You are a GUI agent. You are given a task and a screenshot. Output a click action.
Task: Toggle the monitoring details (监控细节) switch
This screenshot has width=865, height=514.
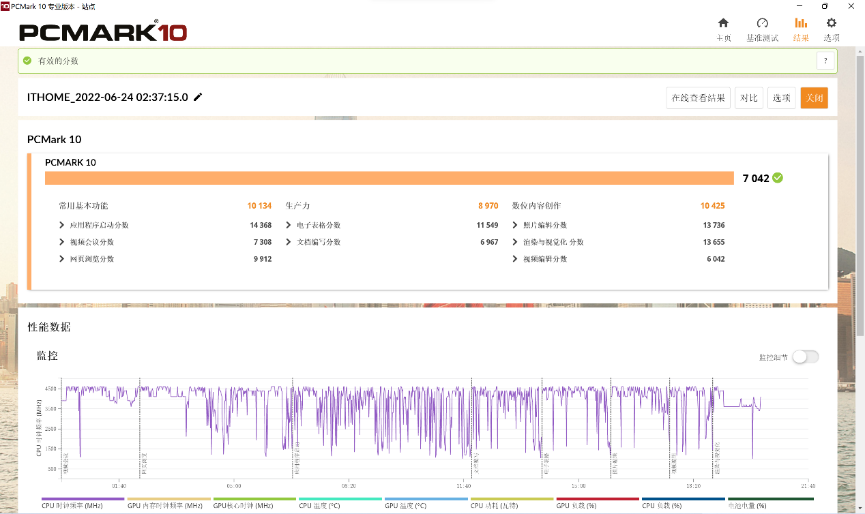(804, 357)
